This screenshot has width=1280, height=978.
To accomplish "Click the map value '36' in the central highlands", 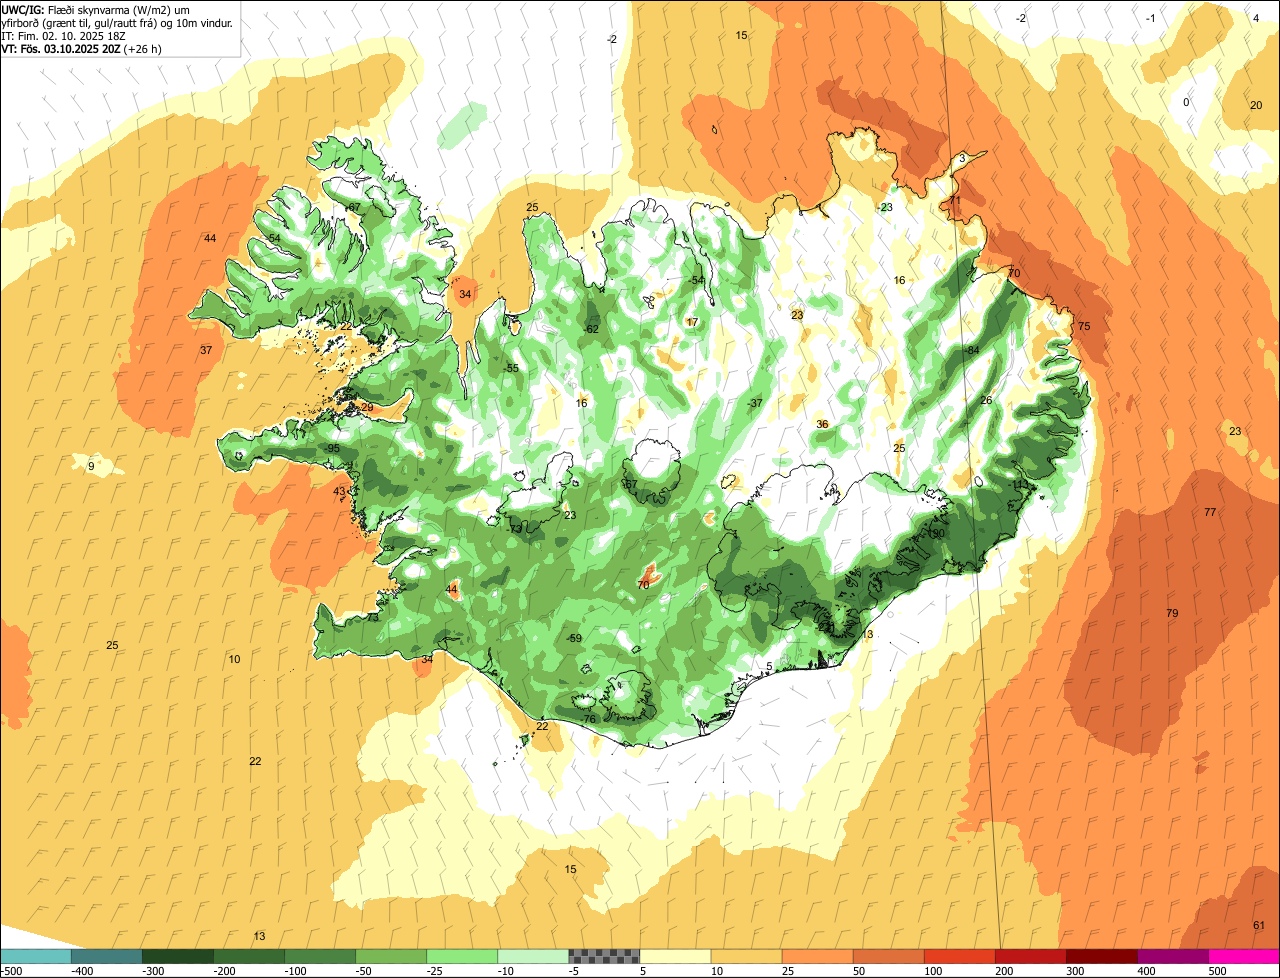I will 822,424.
